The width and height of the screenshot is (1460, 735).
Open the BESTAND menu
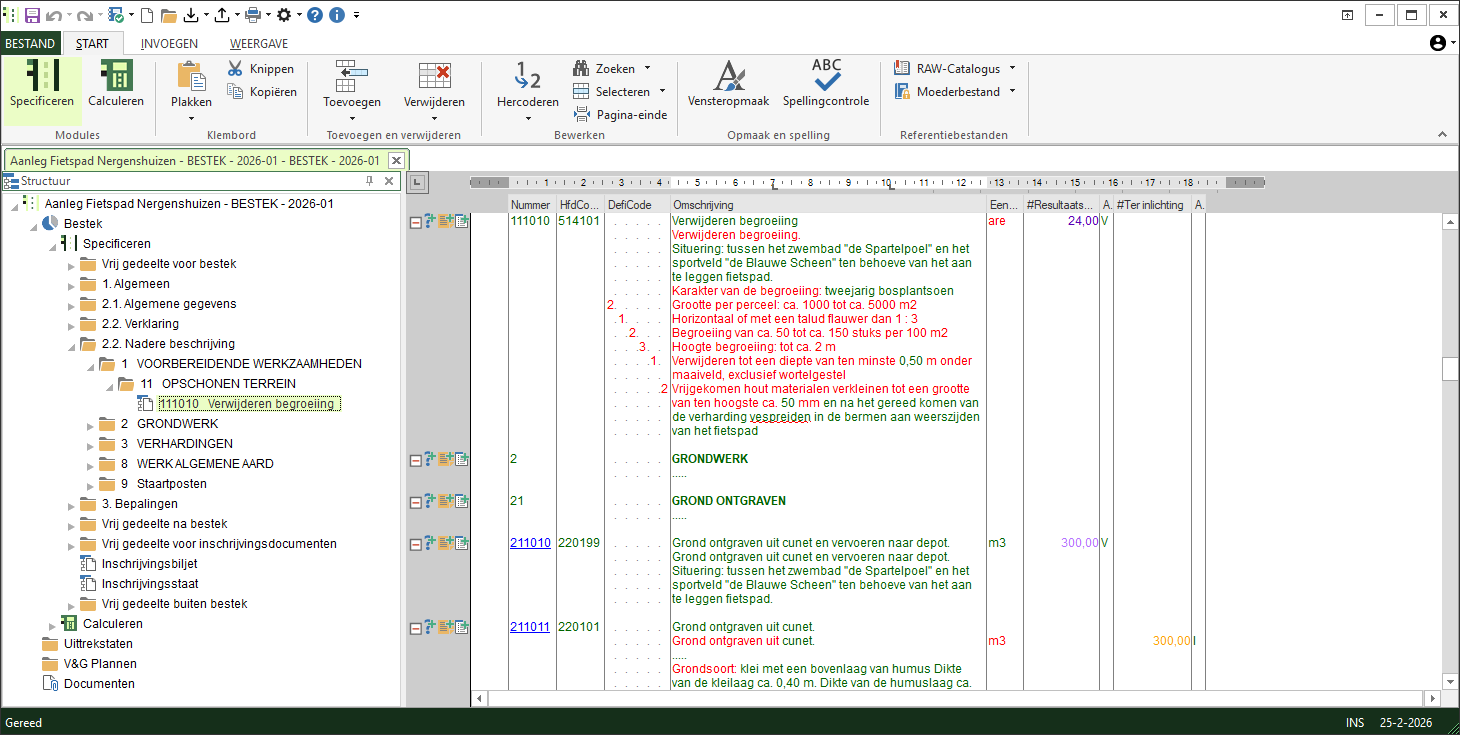click(30, 43)
